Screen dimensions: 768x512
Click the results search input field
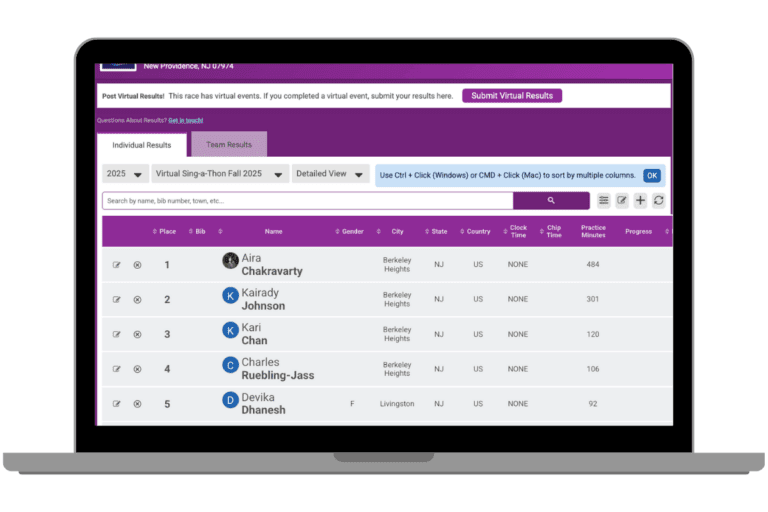(306, 201)
